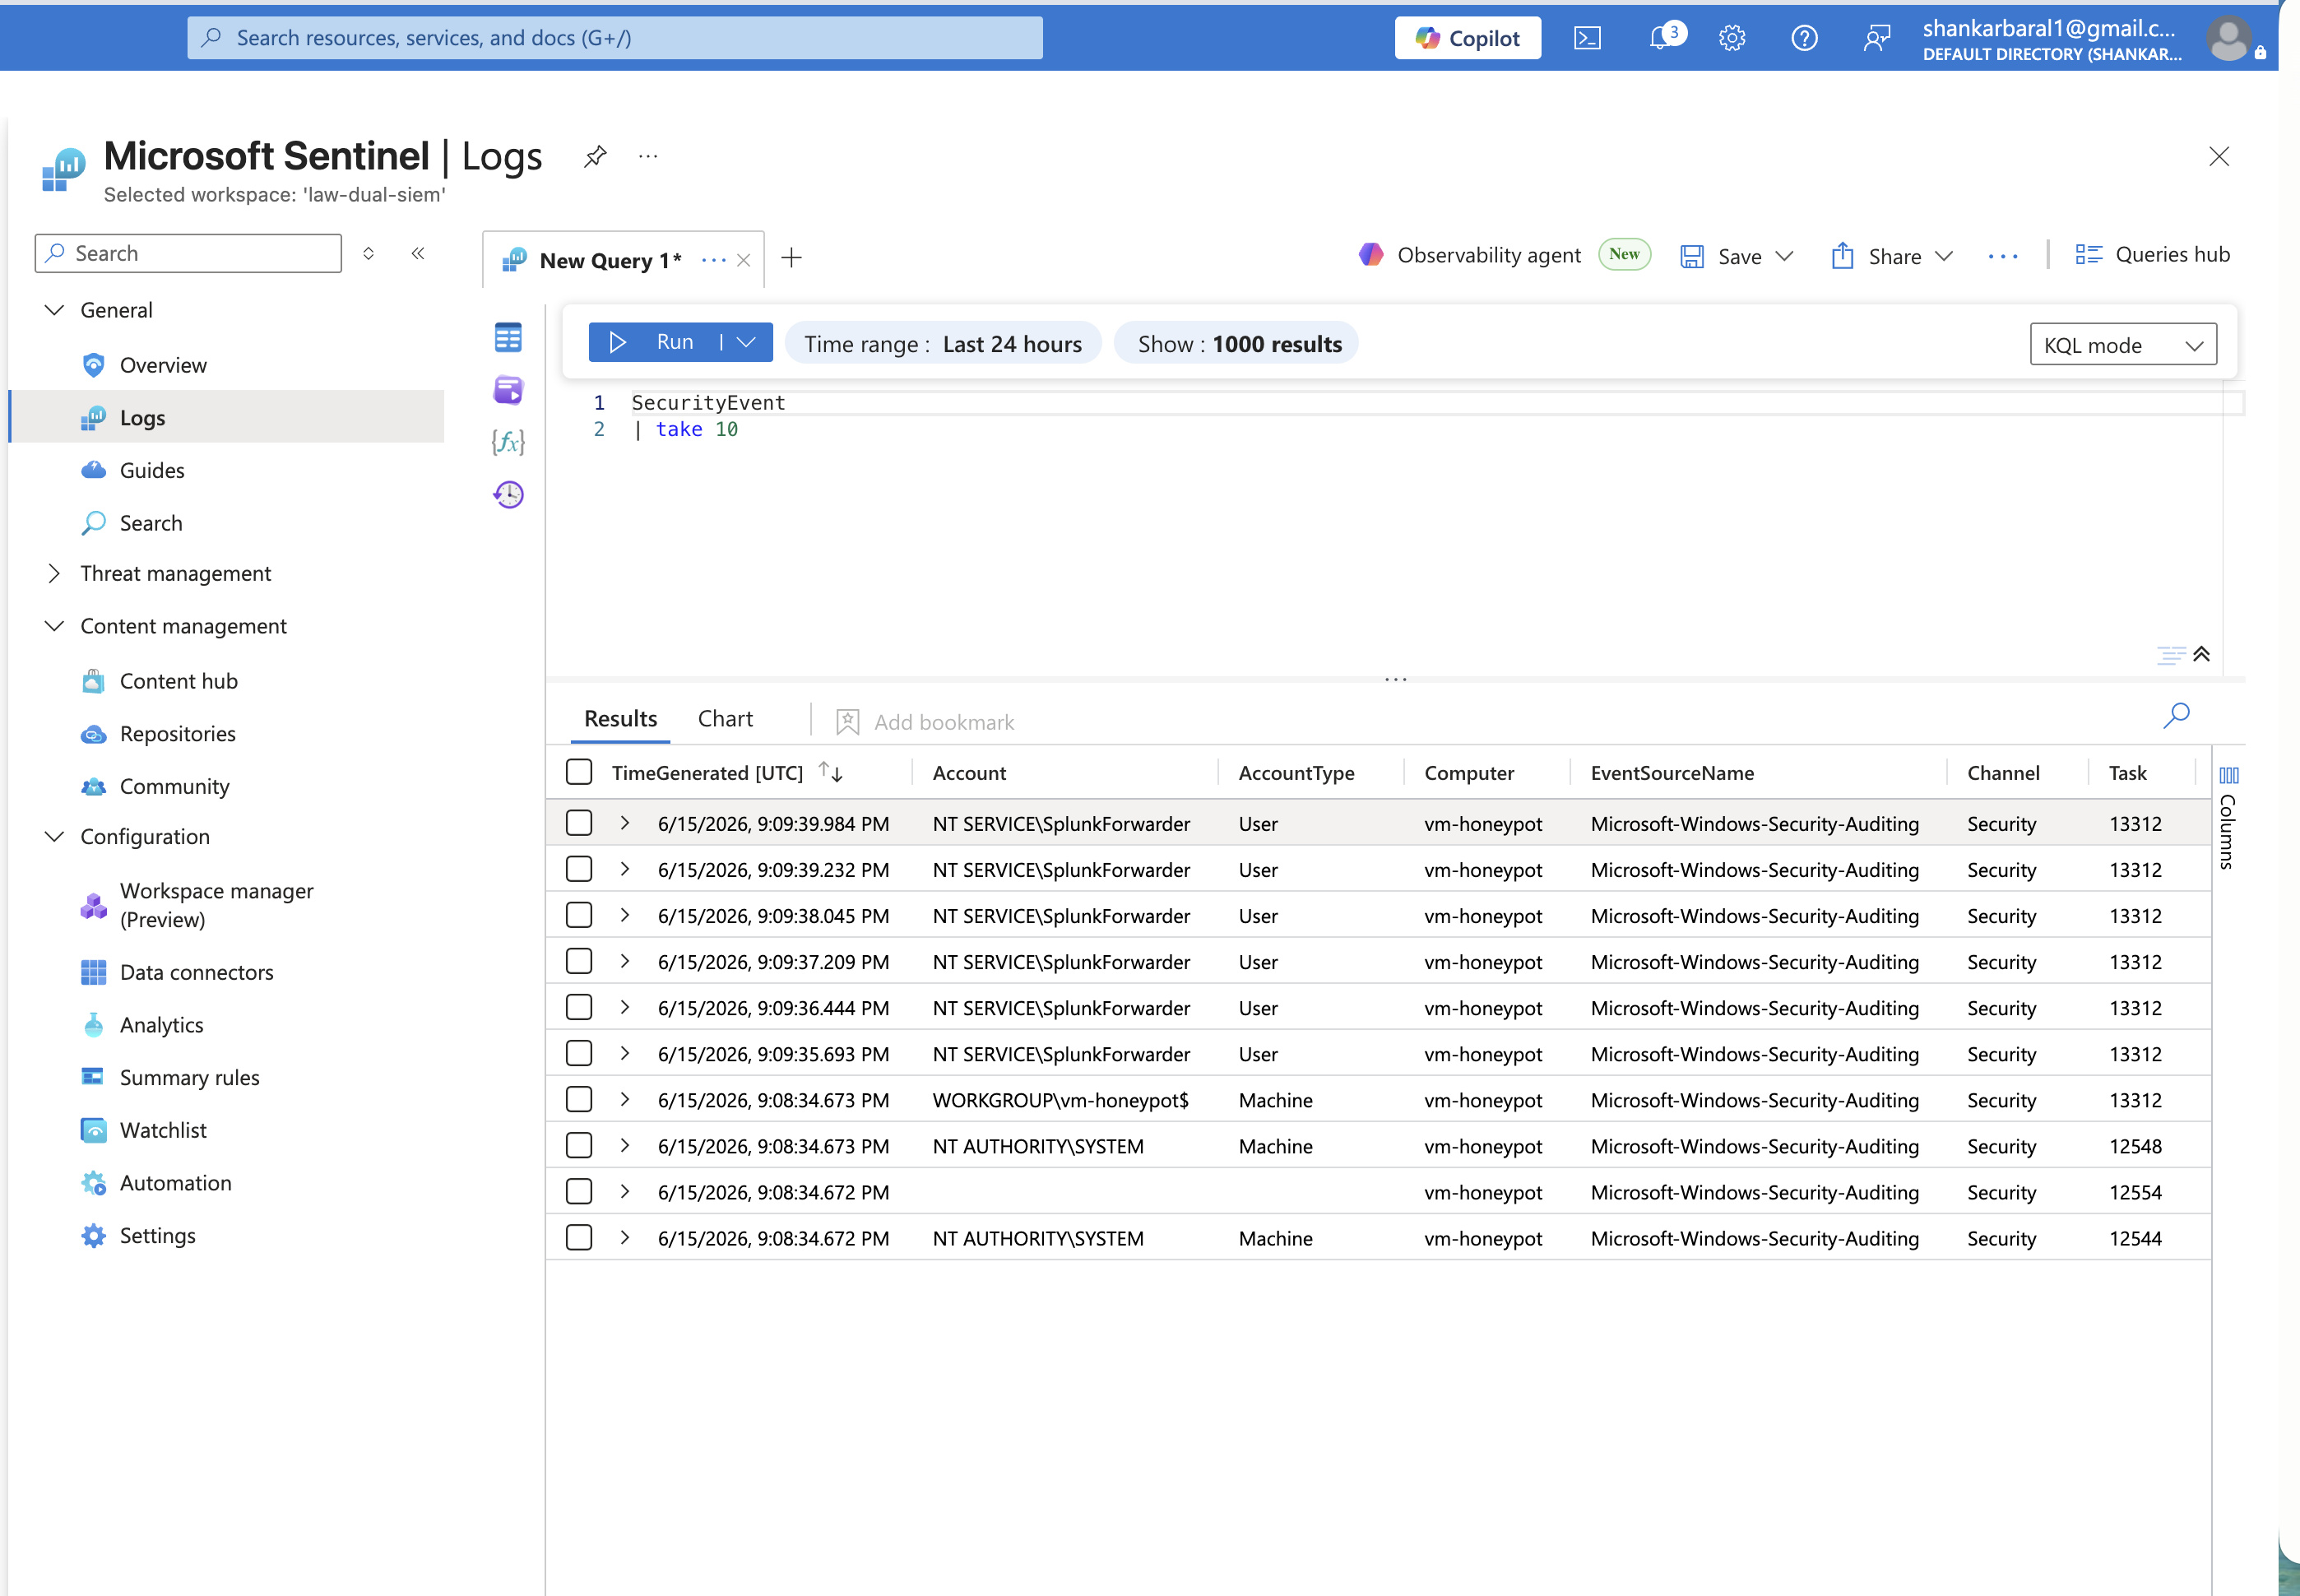This screenshot has width=2300, height=1596.
Task: Open account avatar menu
Action: (x=2228, y=38)
